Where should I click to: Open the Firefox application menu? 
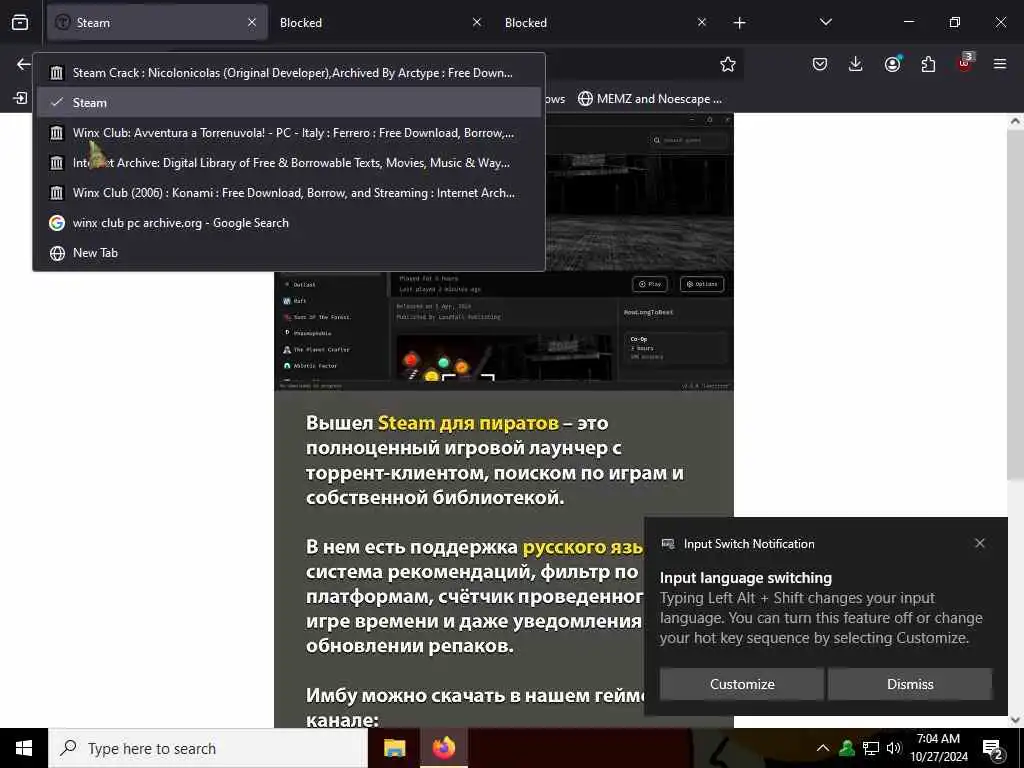click(x=1000, y=64)
